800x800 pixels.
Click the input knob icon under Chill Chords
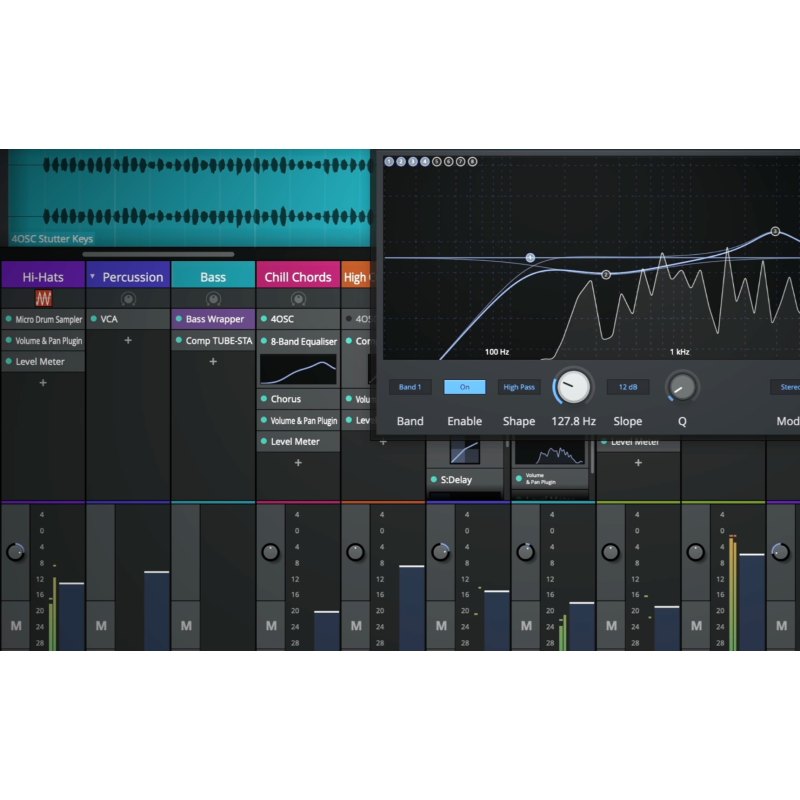click(298, 298)
